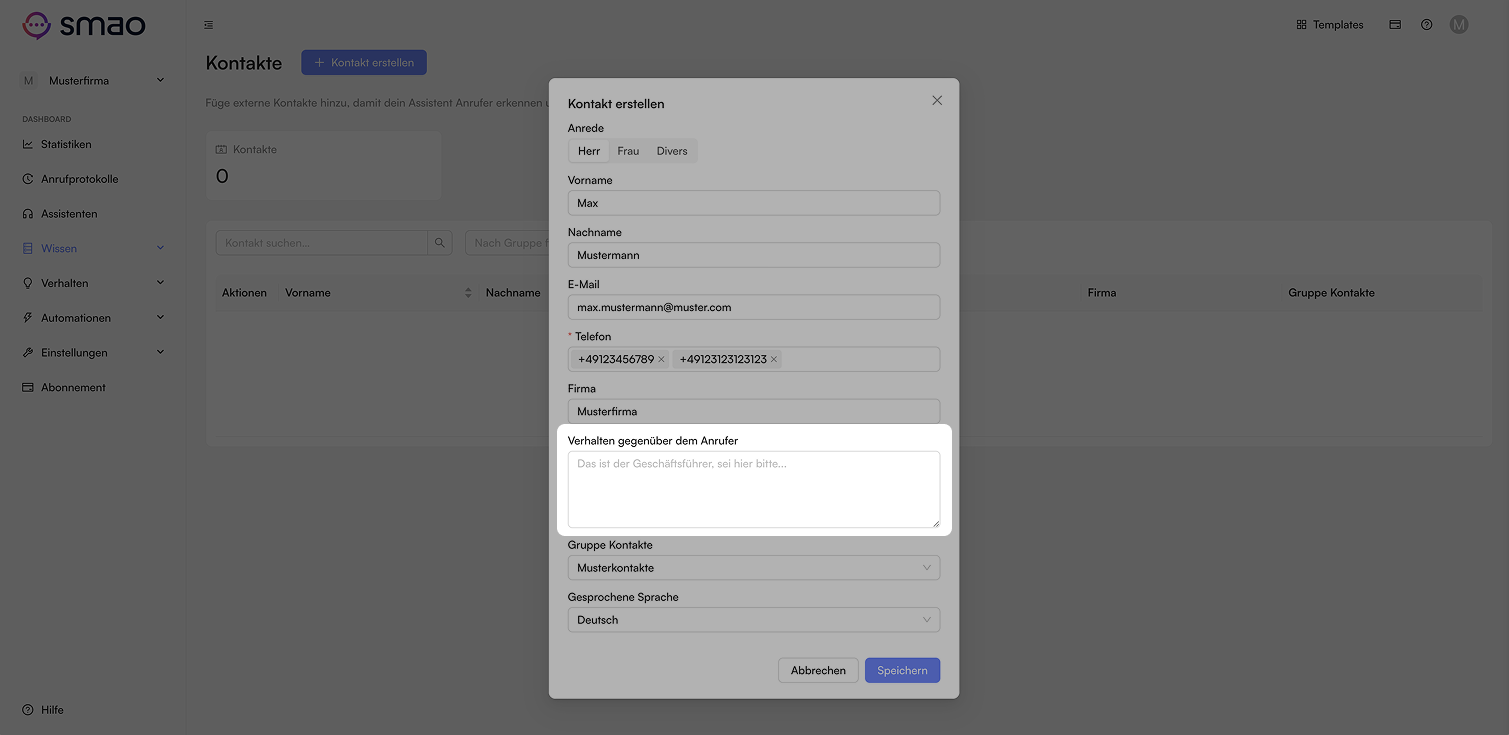Open the user avatar M menu

1459,25
